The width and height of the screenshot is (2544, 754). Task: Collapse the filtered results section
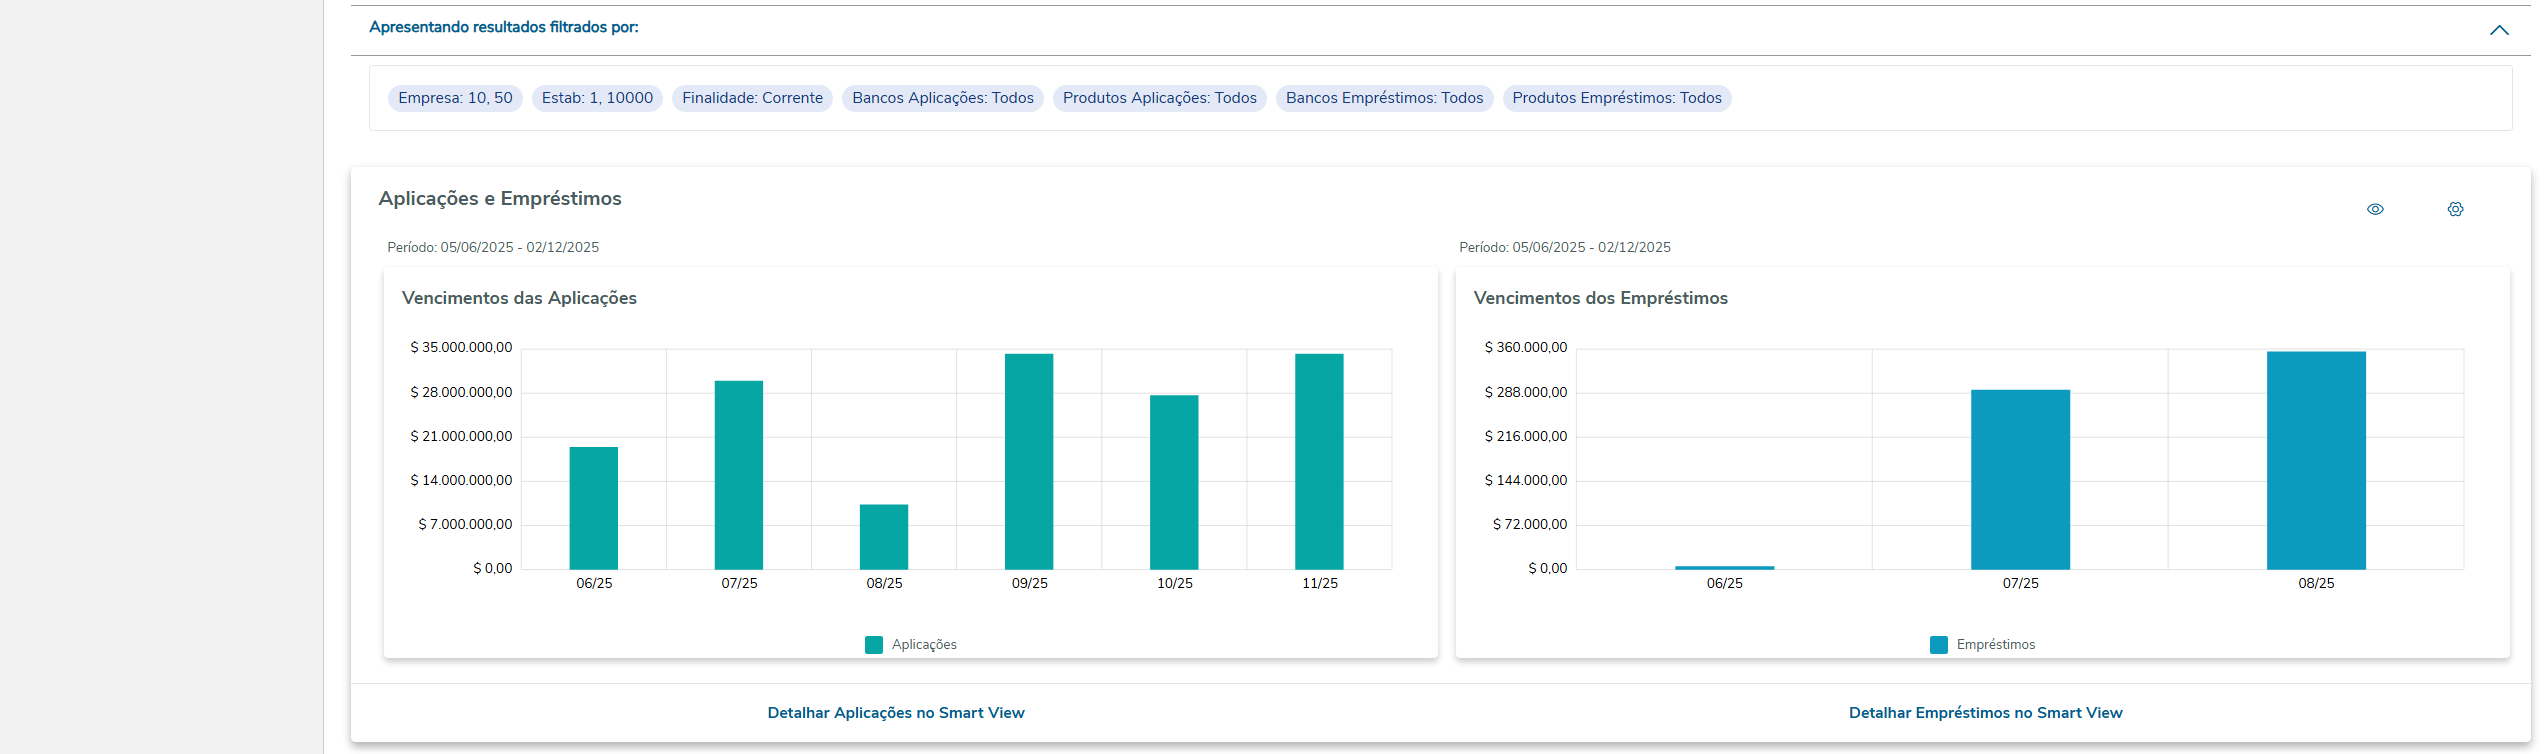pos(2499,30)
